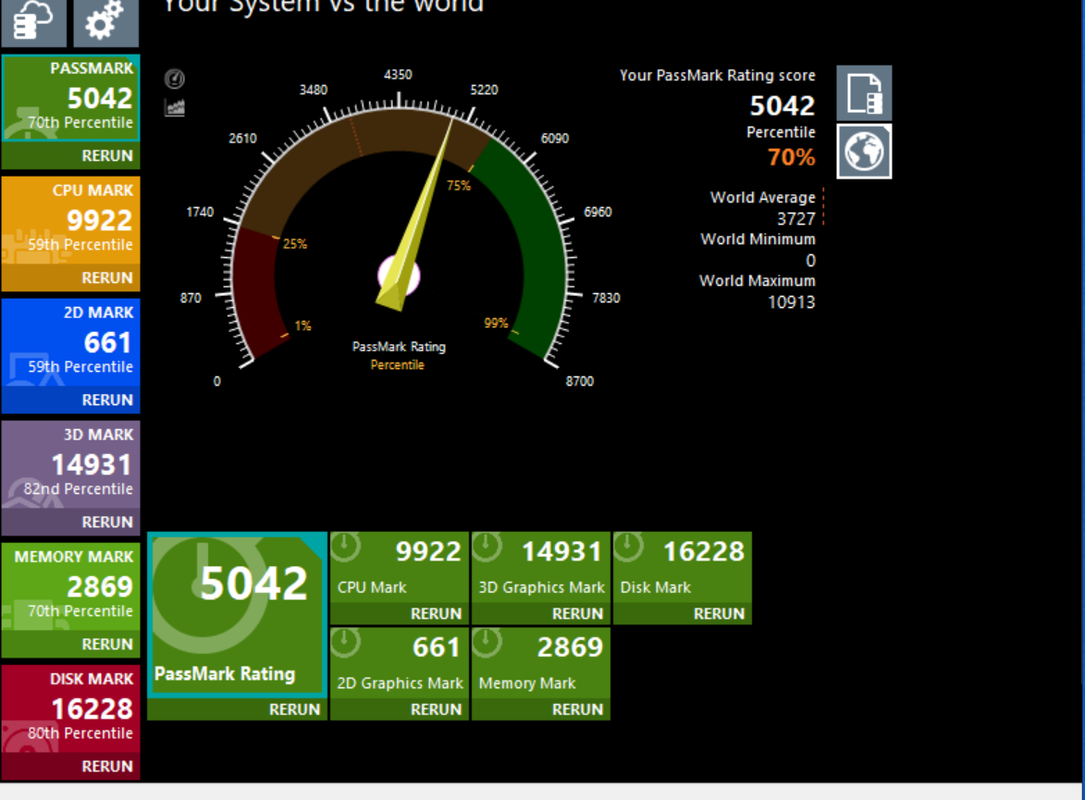Image resolution: width=1085 pixels, height=800 pixels.
Task: Click the power icon on Disk Mark tile
Action: coord(628,547)
